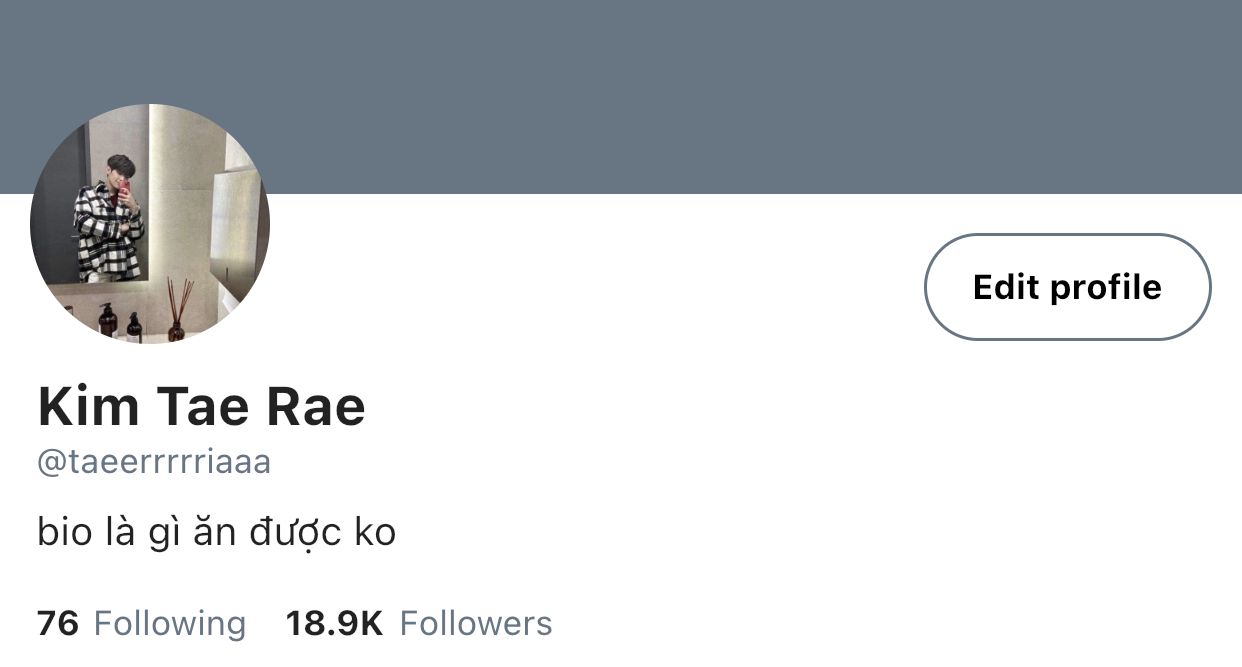Tap the 18.9K follower count number
This screenshot has width=1242, height=667.
(334, 624)
